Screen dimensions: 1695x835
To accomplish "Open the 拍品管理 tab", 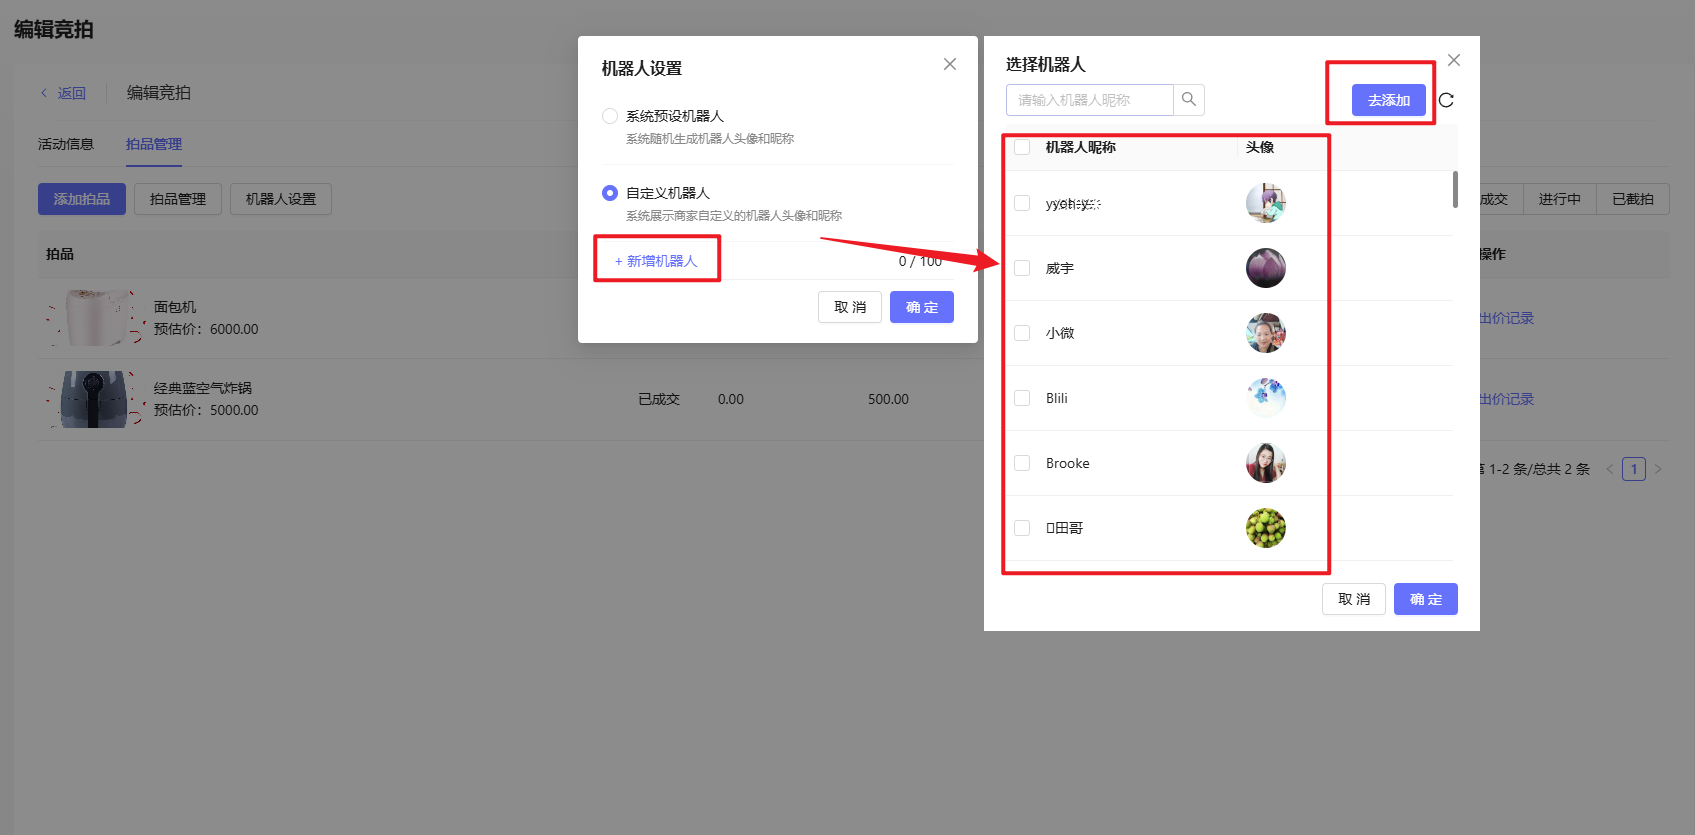I will [x=154, y=144].
